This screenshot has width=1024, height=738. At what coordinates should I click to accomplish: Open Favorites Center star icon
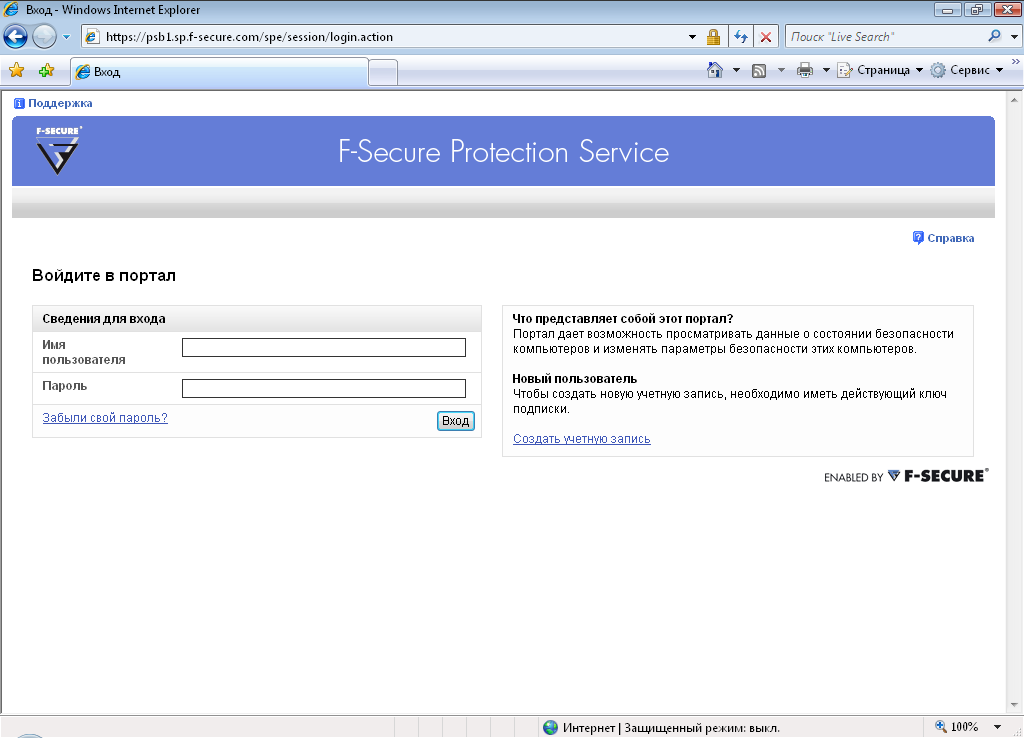[16, 71]
